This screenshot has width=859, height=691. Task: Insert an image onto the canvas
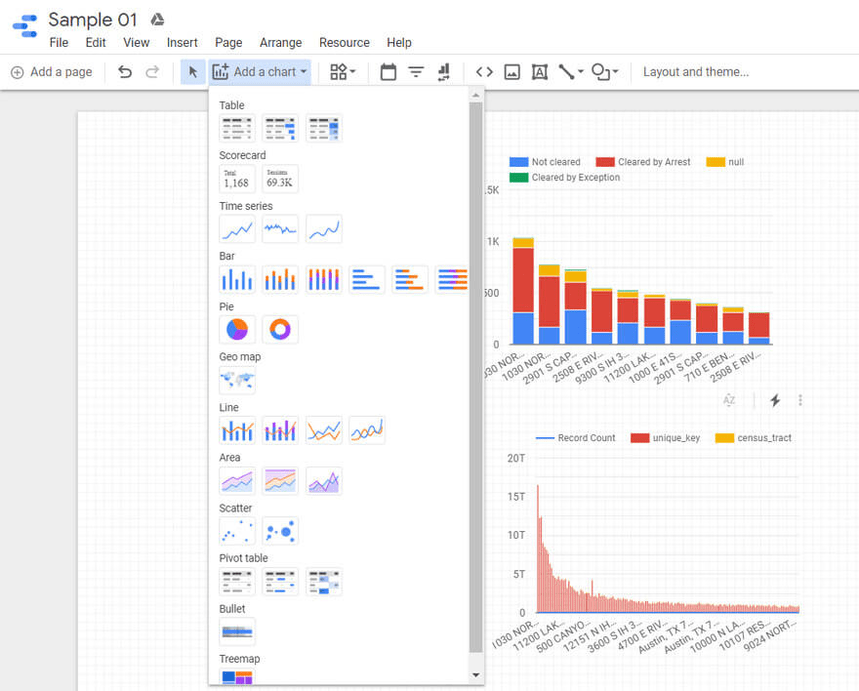click(x=511, y=71)
